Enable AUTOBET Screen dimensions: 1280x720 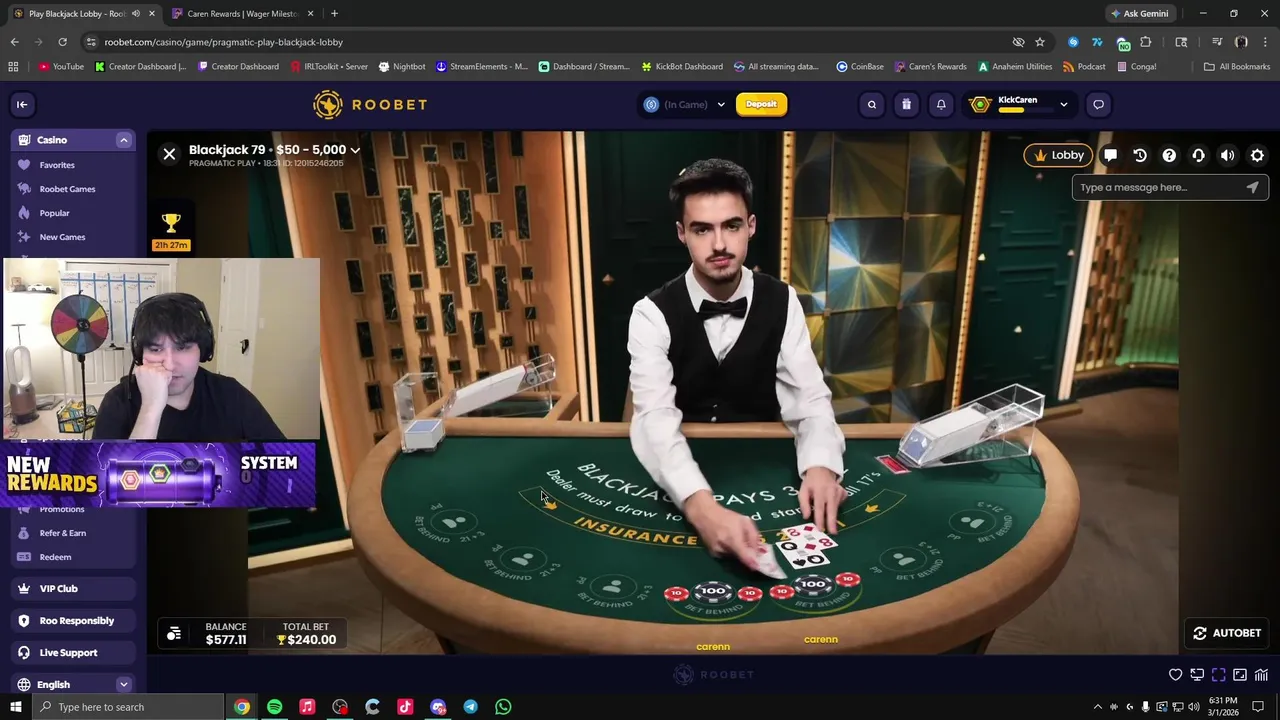pos(1227,633)
